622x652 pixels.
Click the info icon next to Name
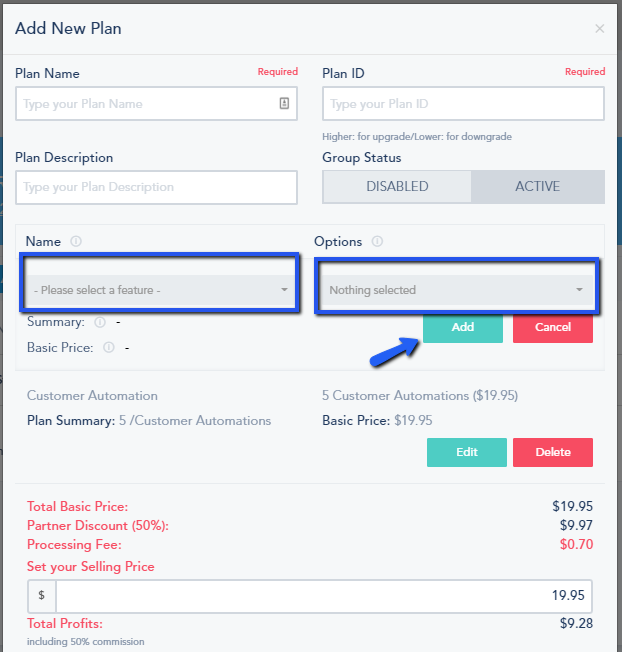pyautogui.click(x=76, y=241)
